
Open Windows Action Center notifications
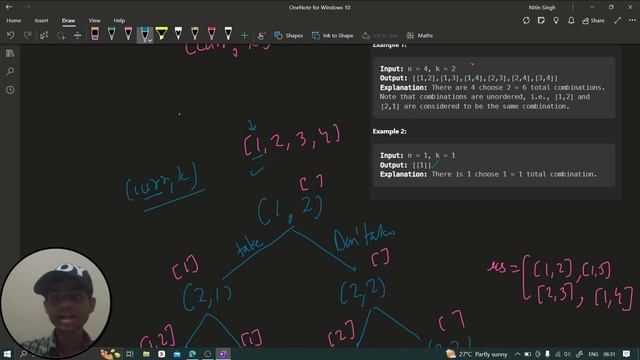[627, 354]
